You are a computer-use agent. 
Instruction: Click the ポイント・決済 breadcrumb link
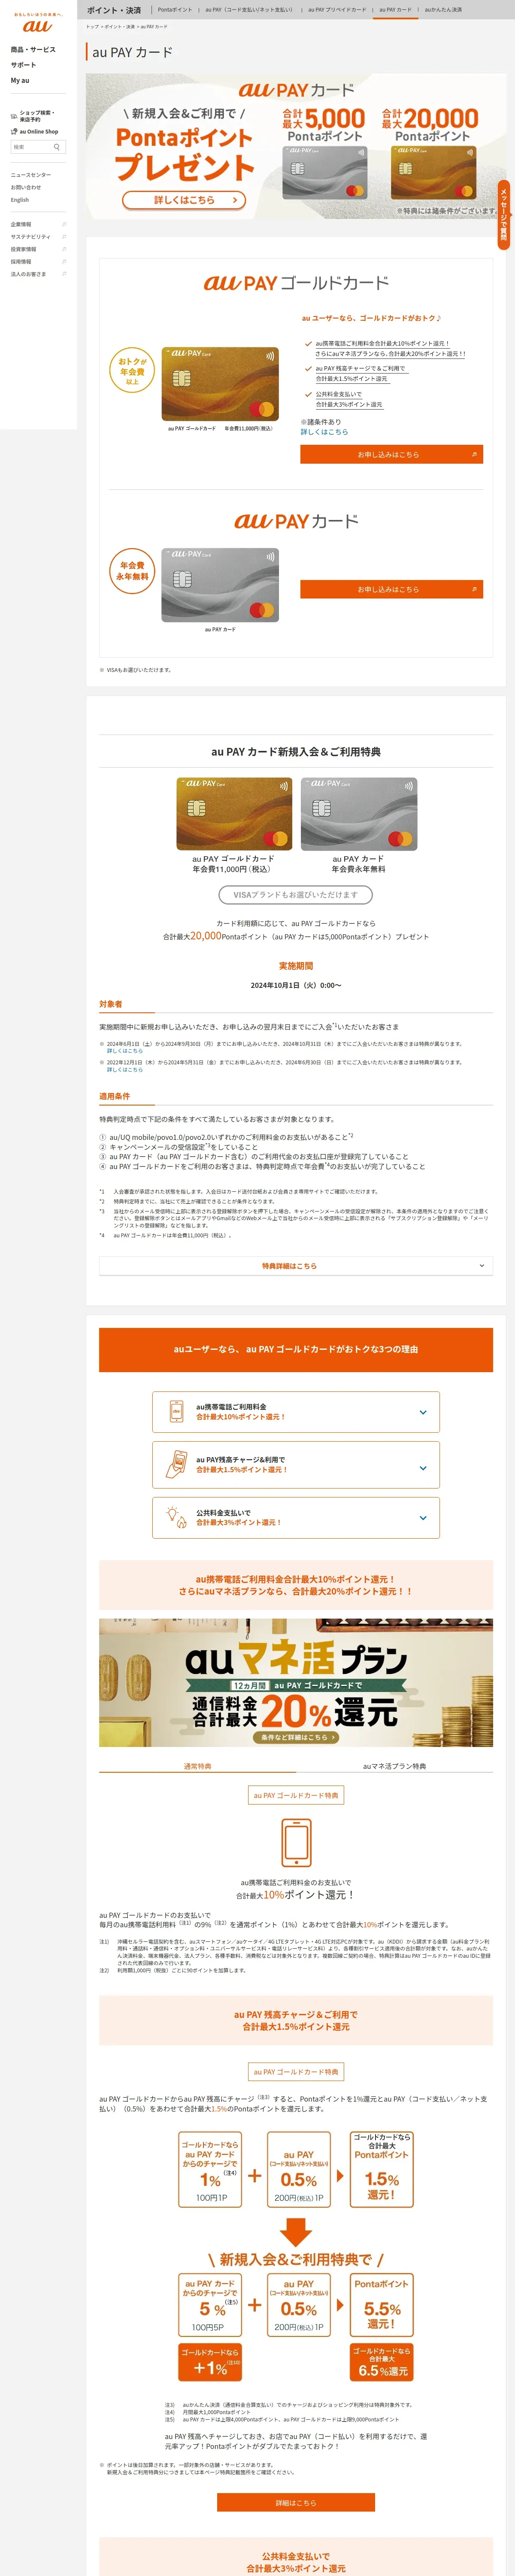point(118,27)
